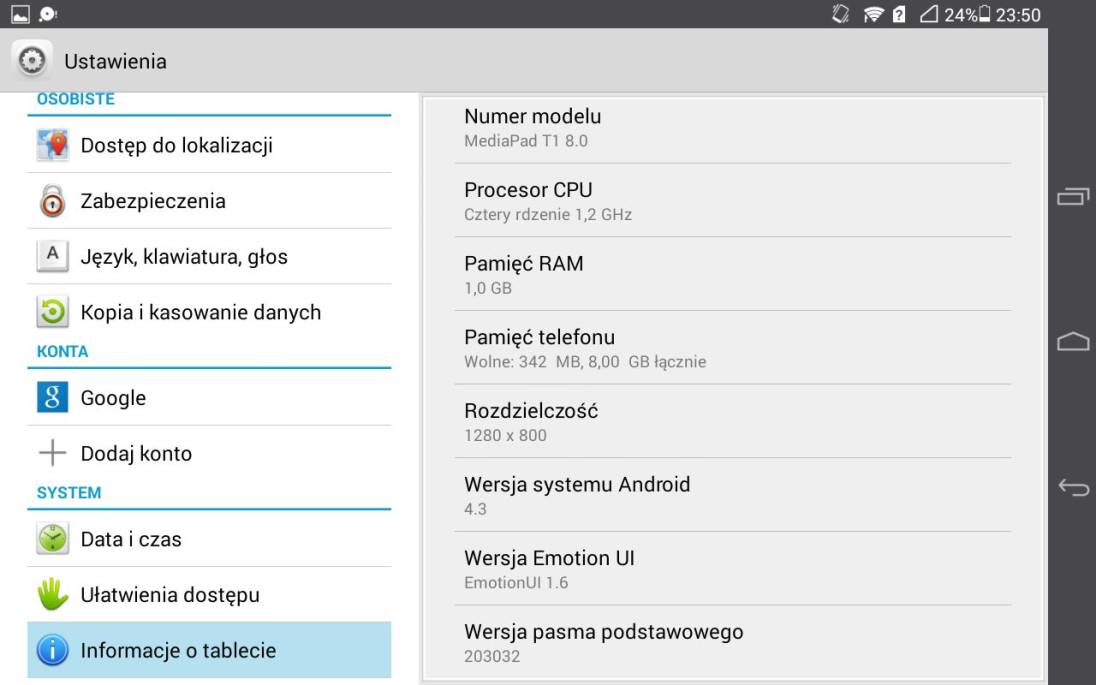The width and height of the screenshot is (1096, 685).
Task: Tap the picture notification icon in status bar
Action: coord(20,14)
